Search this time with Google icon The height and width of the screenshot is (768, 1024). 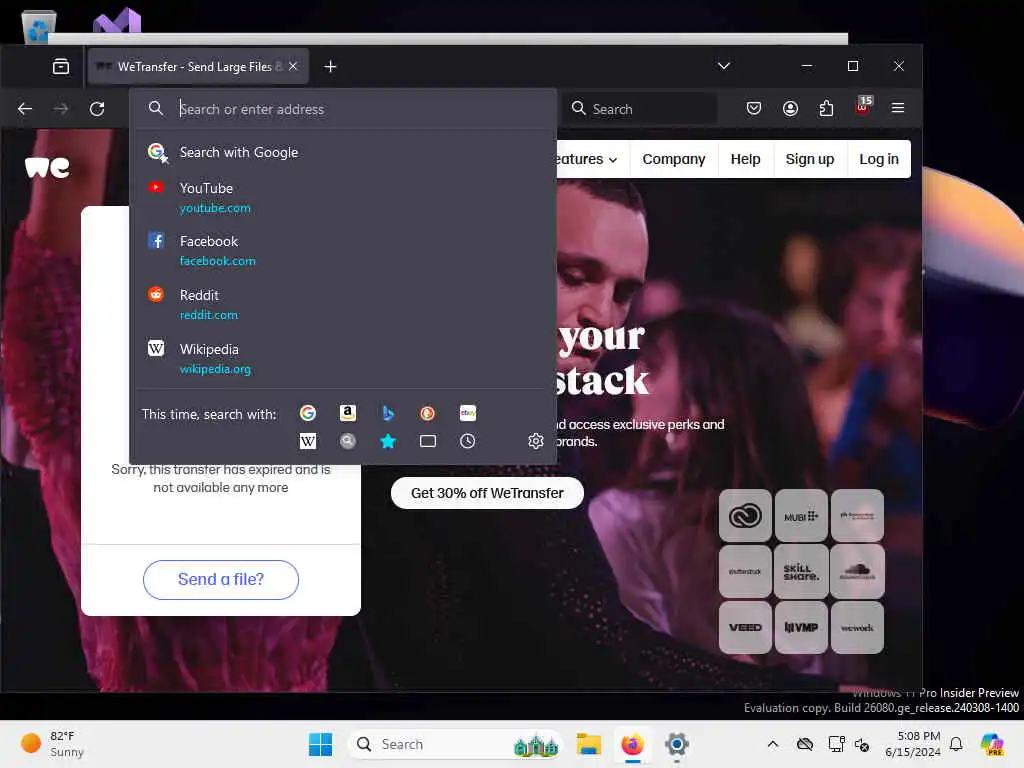[x=308, y=413]
